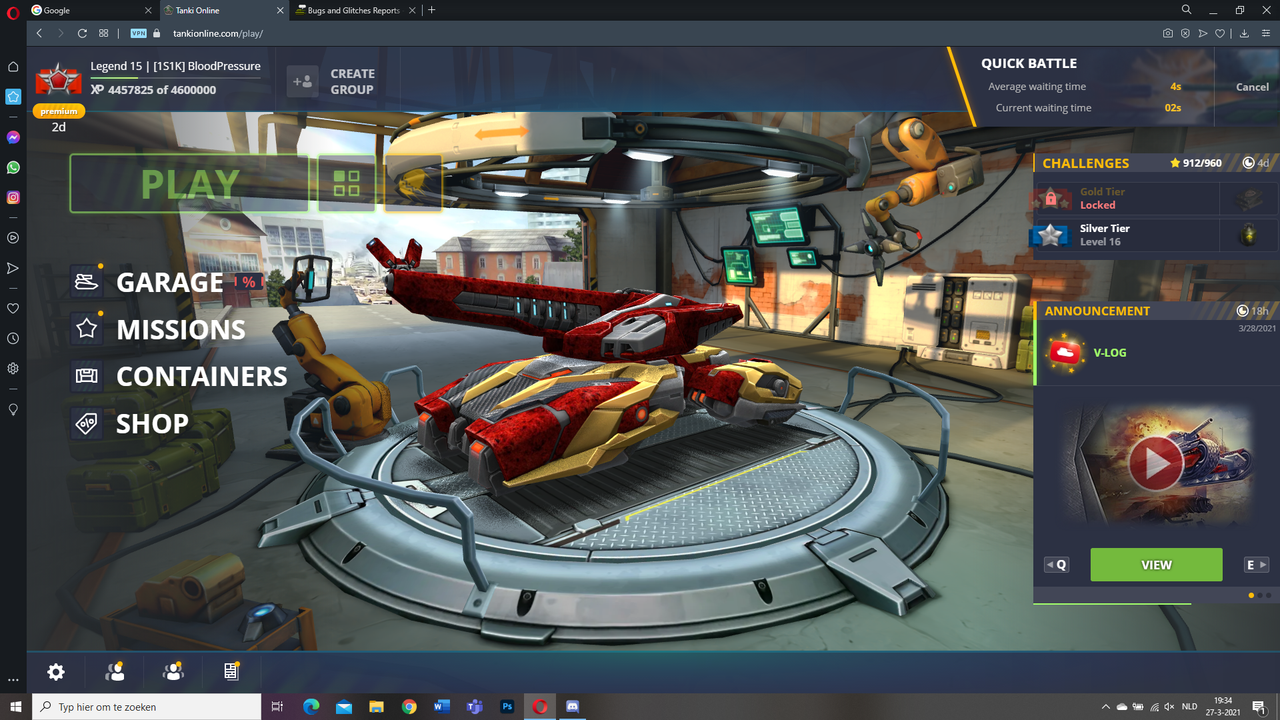Open the GARAGE menu
The image size is (1280, 720).
point(170,283)
